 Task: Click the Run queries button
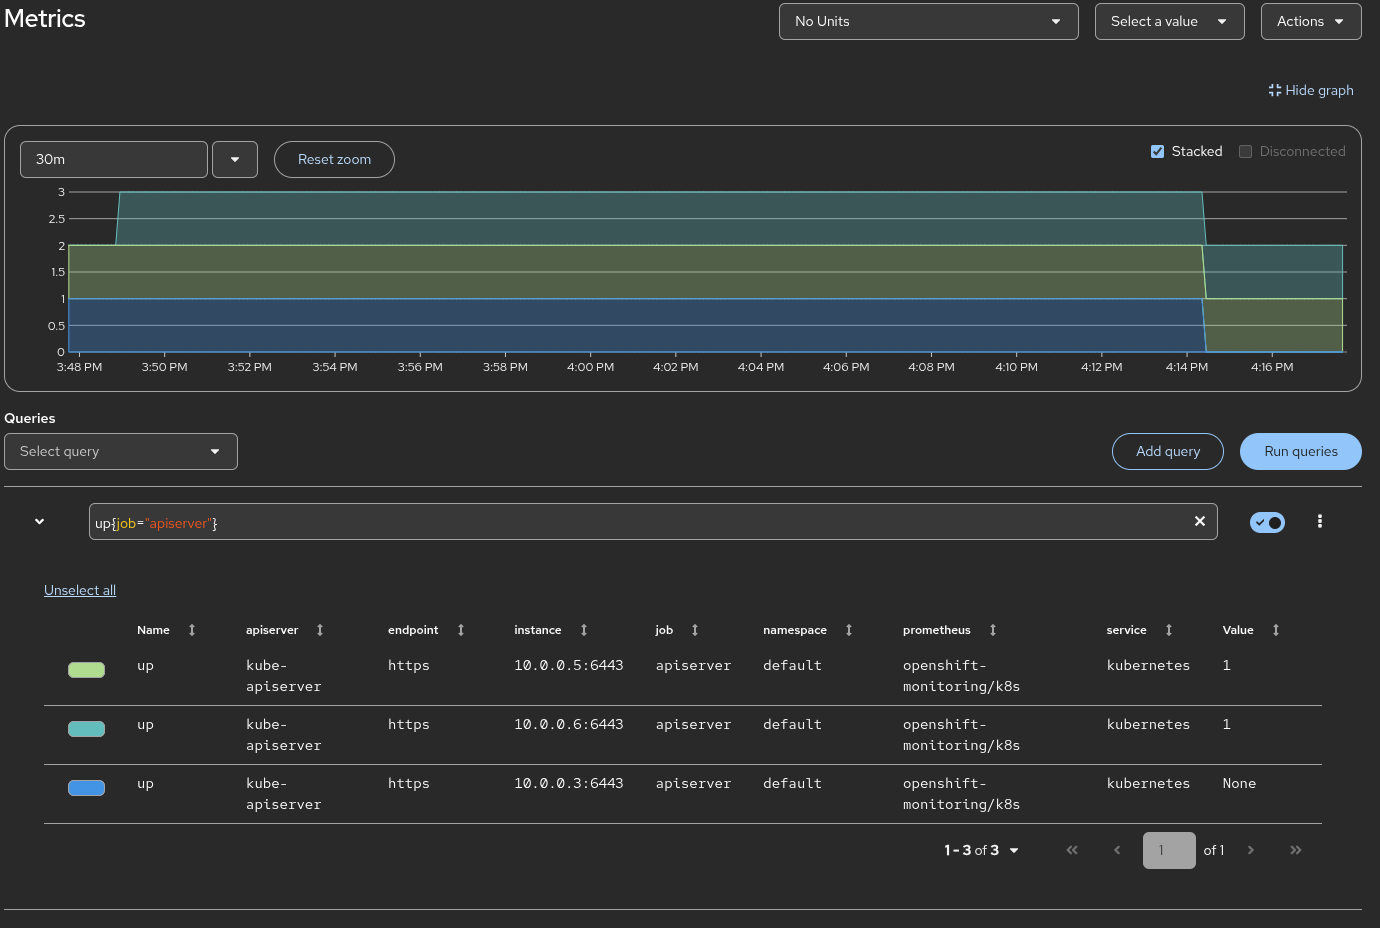[x=1300, y=451]
